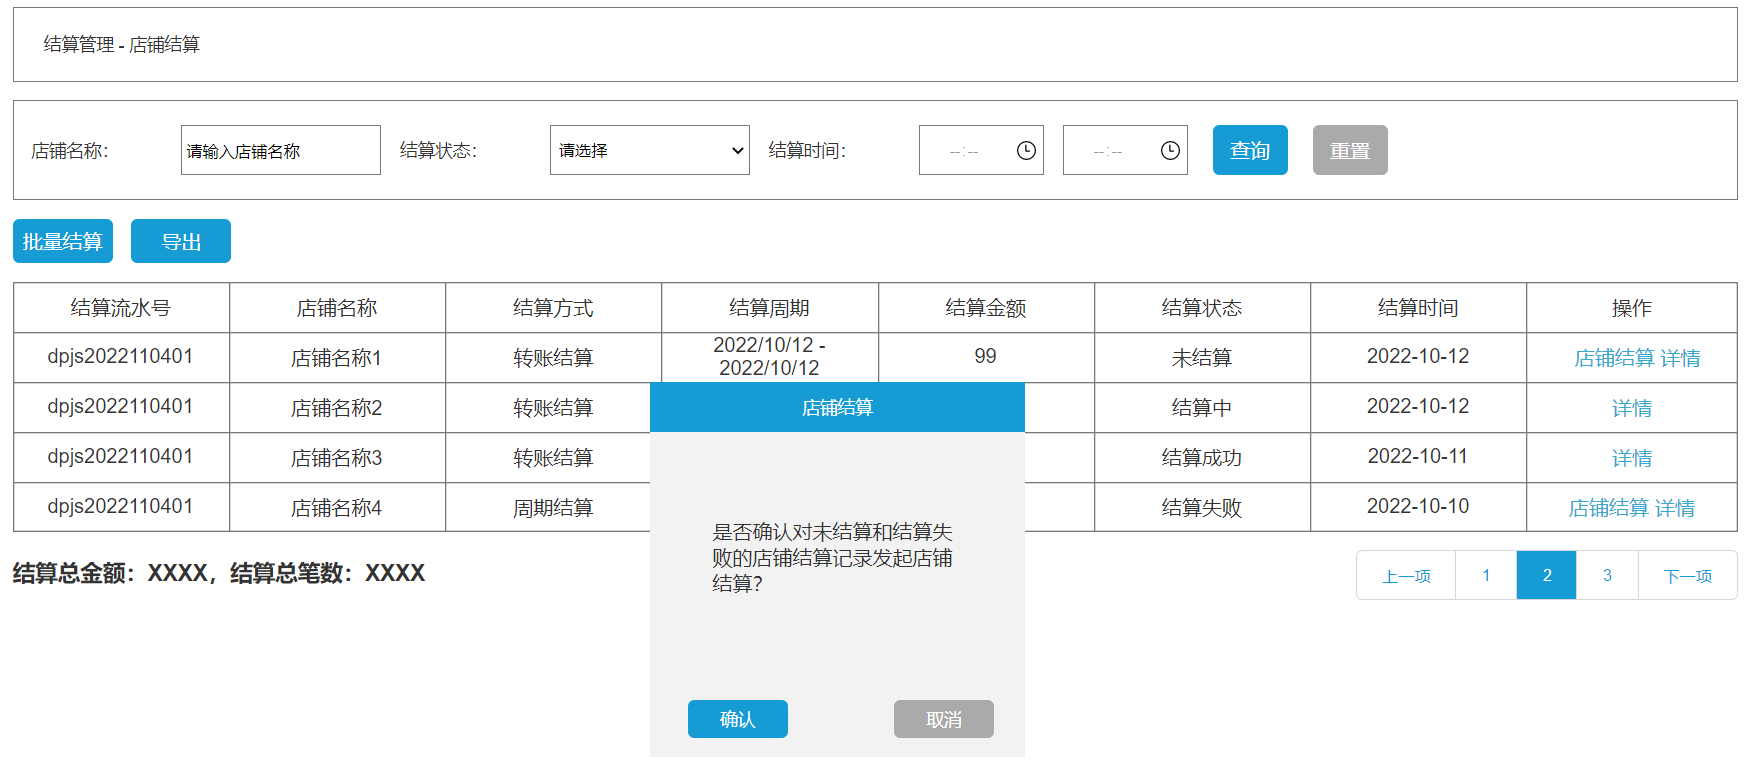This screenshot has width=1750, height=780.
Task: Click the start time input field
Action: (981, 150)
